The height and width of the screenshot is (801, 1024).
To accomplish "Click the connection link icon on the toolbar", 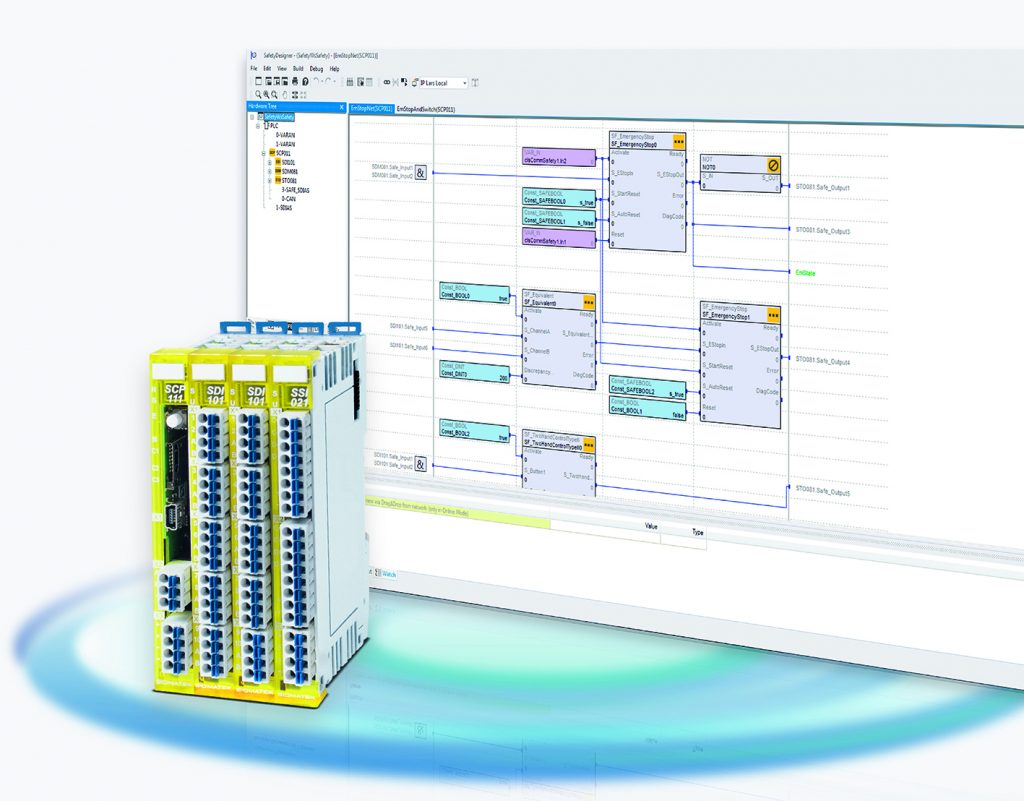I will [386, 81].
